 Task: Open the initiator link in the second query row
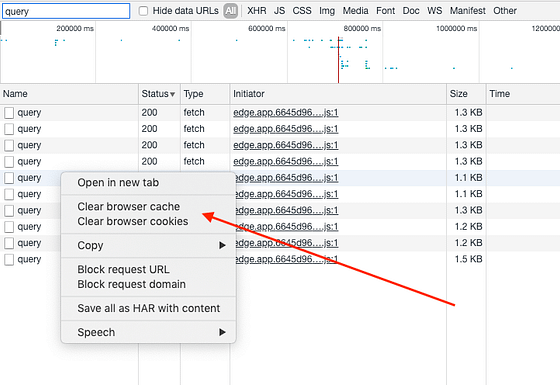pos(285,129)
